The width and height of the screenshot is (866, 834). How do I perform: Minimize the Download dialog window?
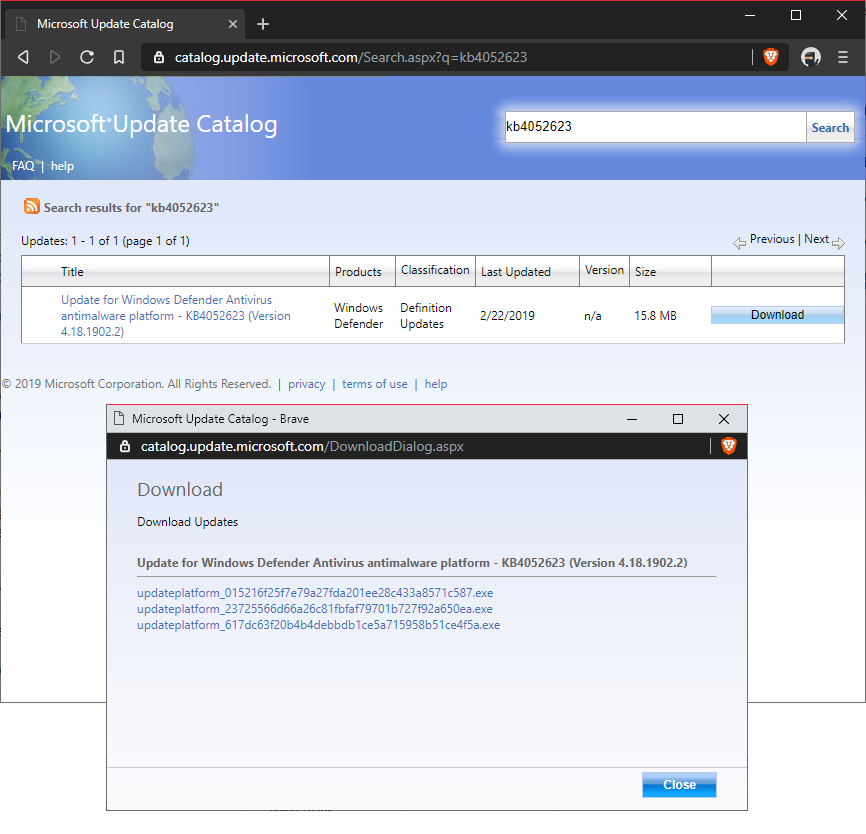(x=632, y=419)
